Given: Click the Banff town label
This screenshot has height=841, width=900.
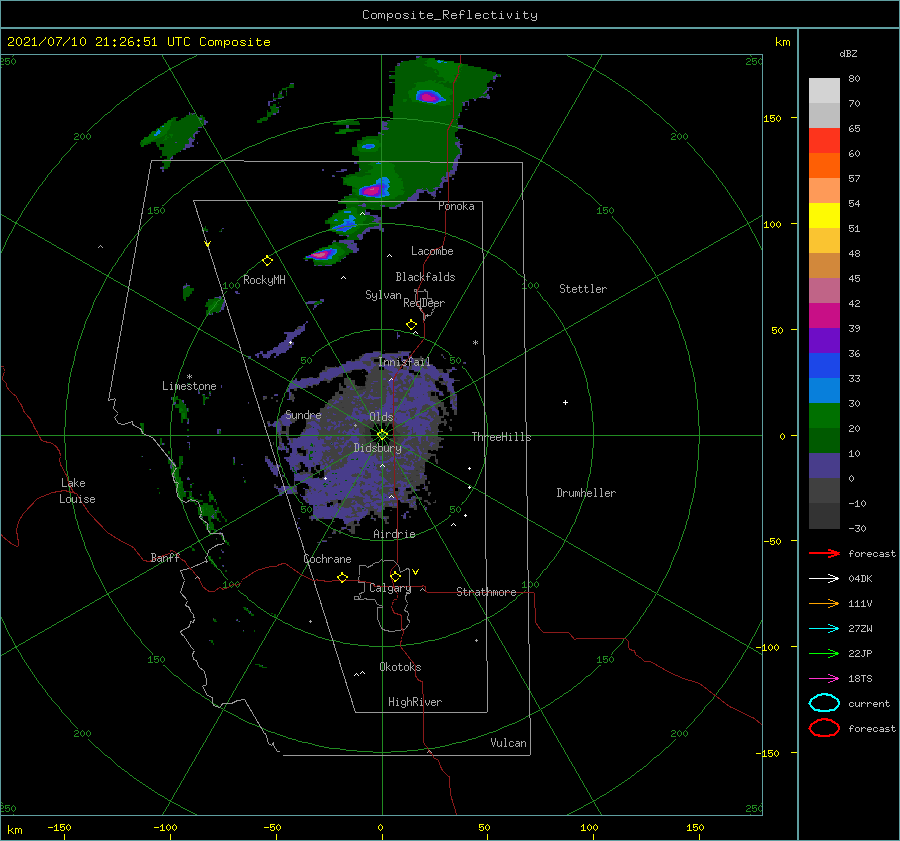Looking at the screenshot, I should pos(165,557).
